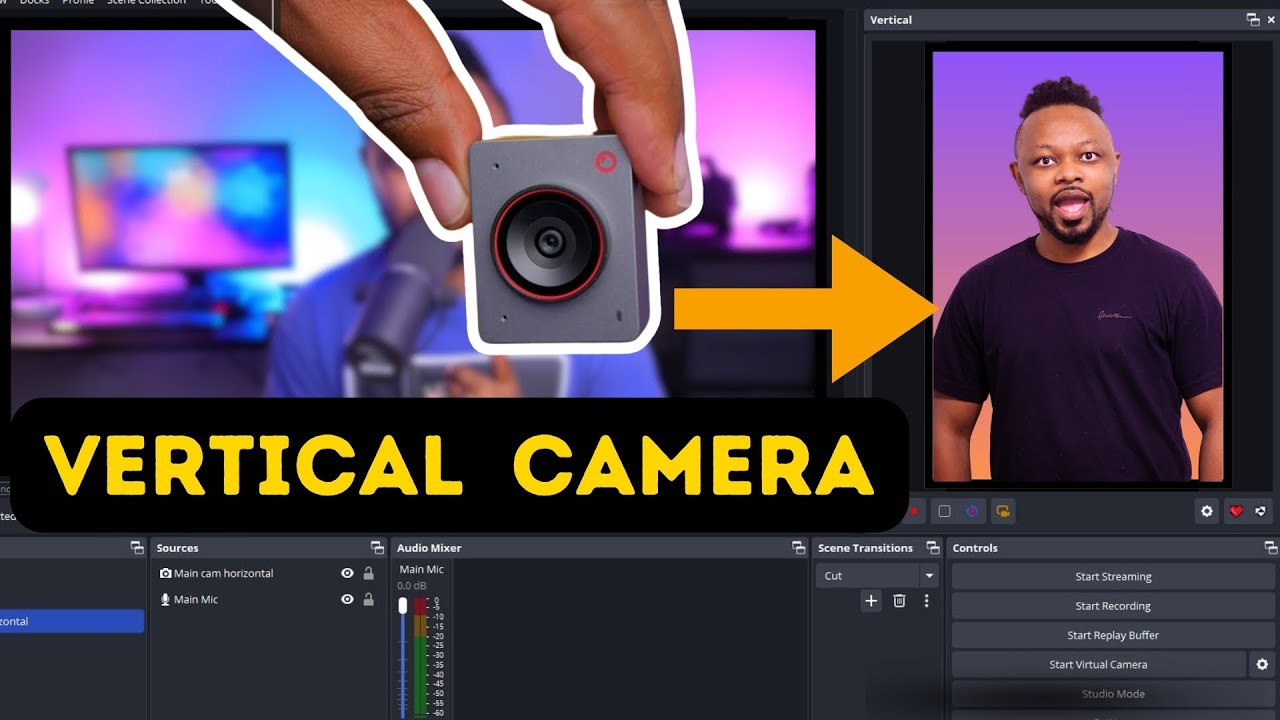This screenshot has height=720, width=1280.
Task: Click the Main Mic mixer label
Action: [x=421, y=569]
